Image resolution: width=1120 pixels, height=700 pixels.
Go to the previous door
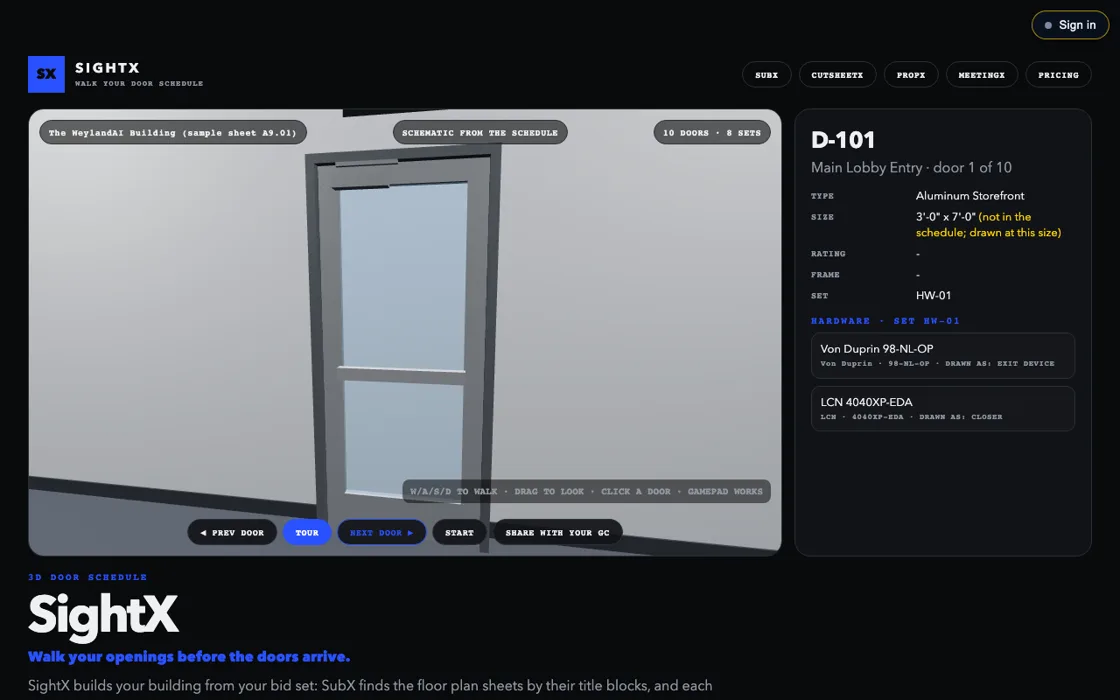232,532
